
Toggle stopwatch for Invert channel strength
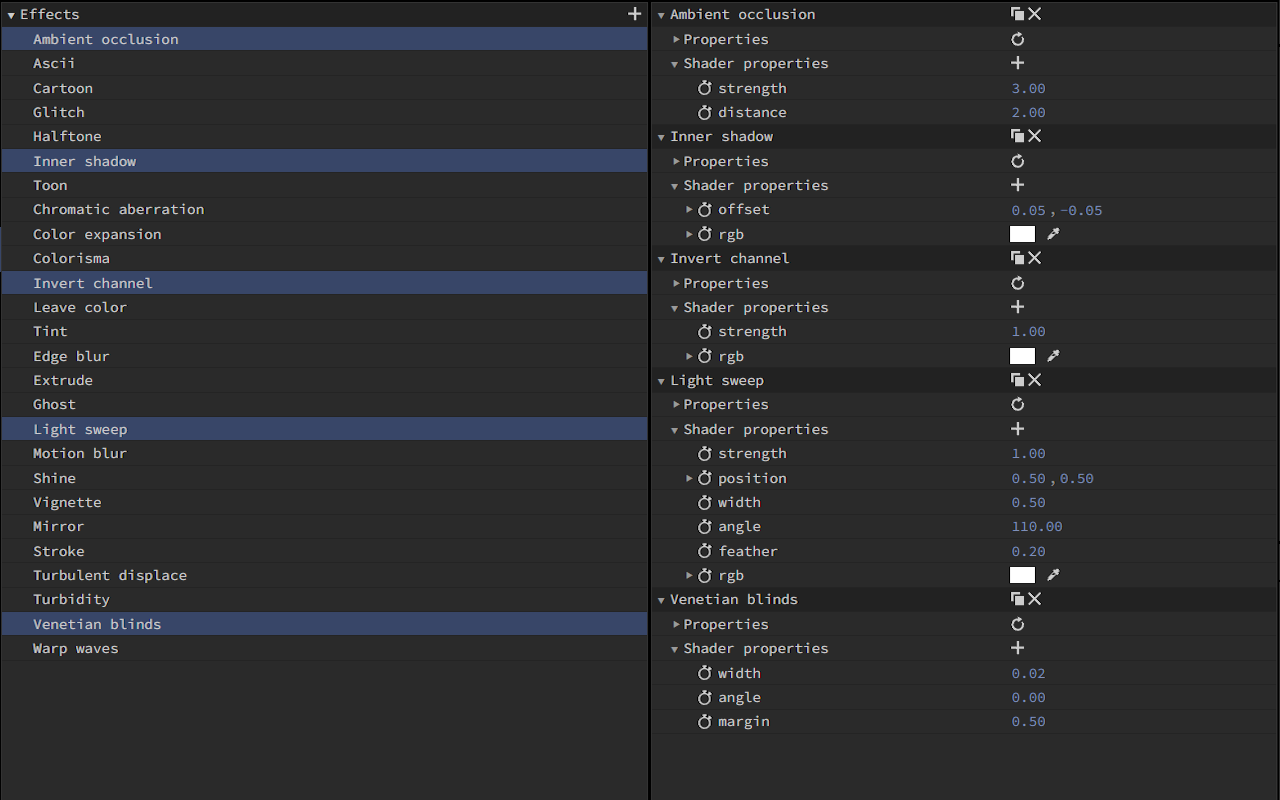point(705,331)
